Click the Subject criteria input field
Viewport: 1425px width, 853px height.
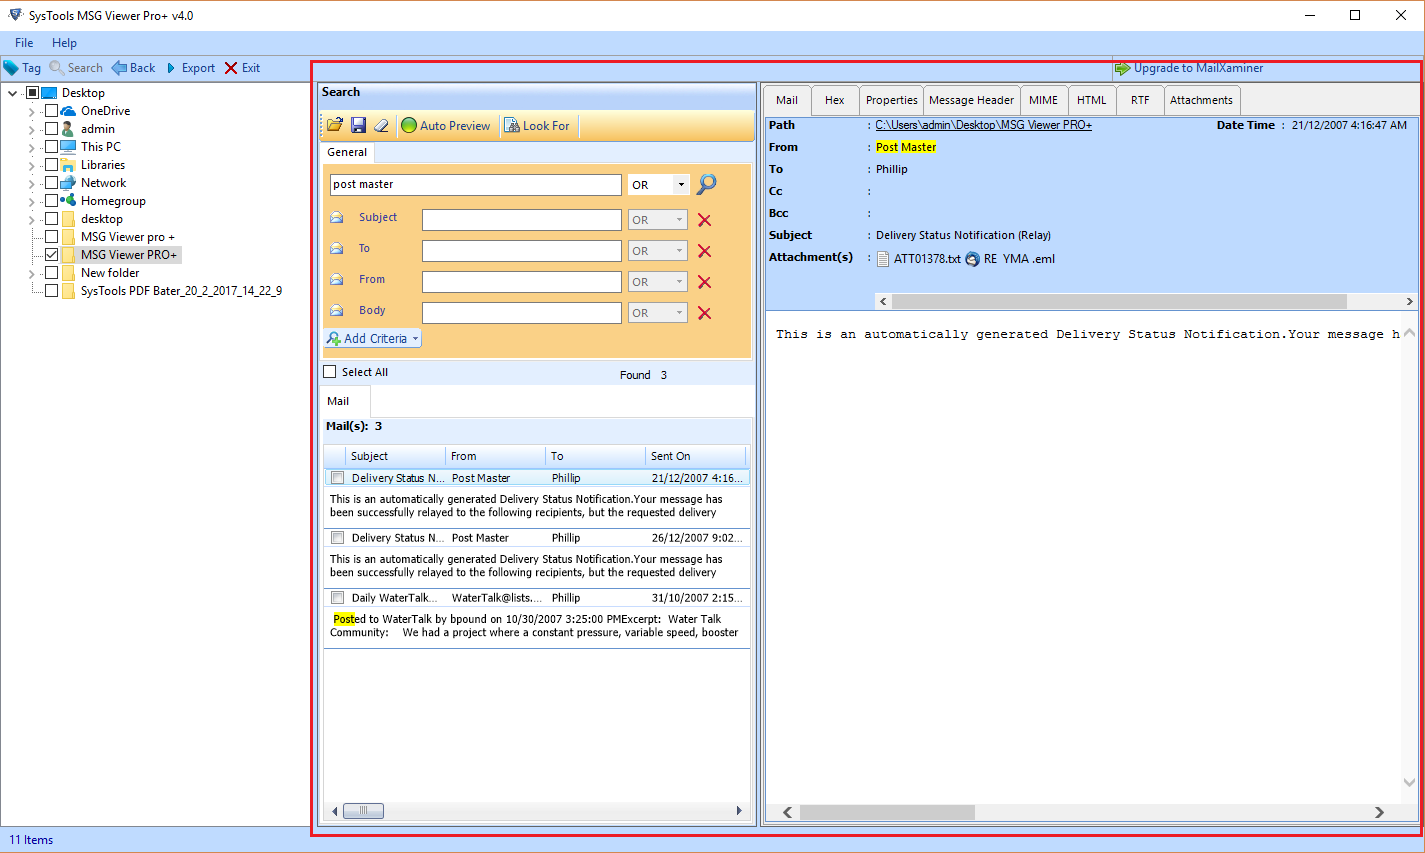522,220
